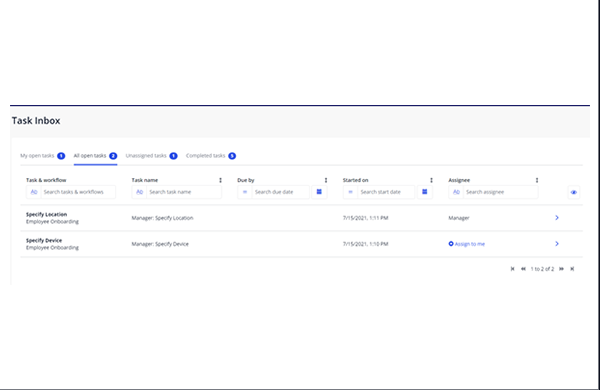This screenshot has height=390, width=600.
Task: Click the Assign to me link
Action: (467, 244)
